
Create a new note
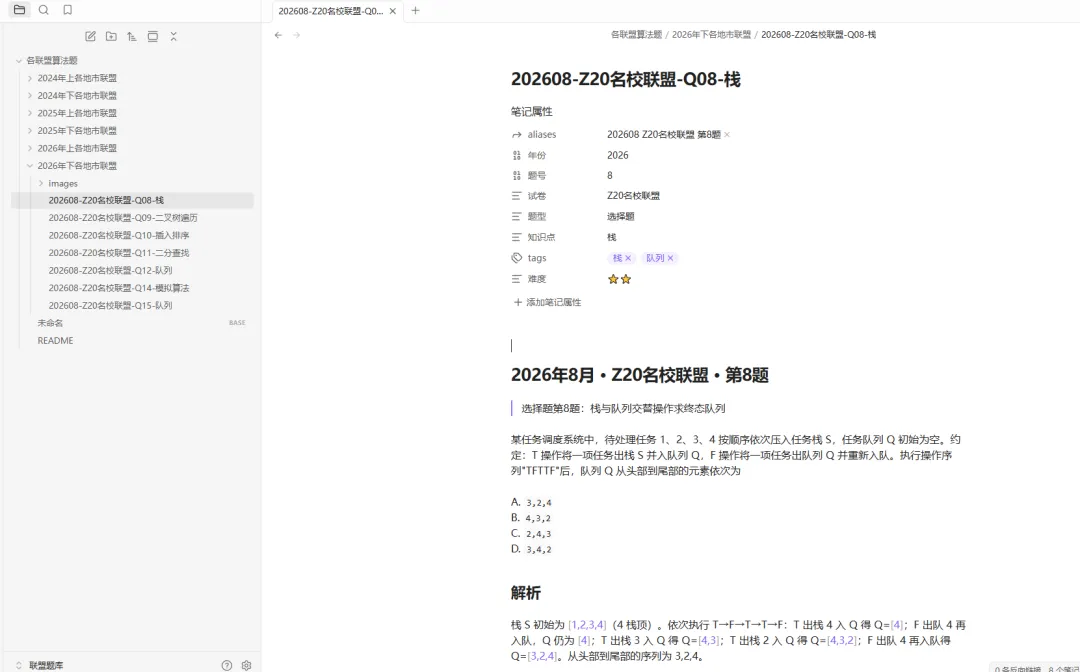(90, 36)
